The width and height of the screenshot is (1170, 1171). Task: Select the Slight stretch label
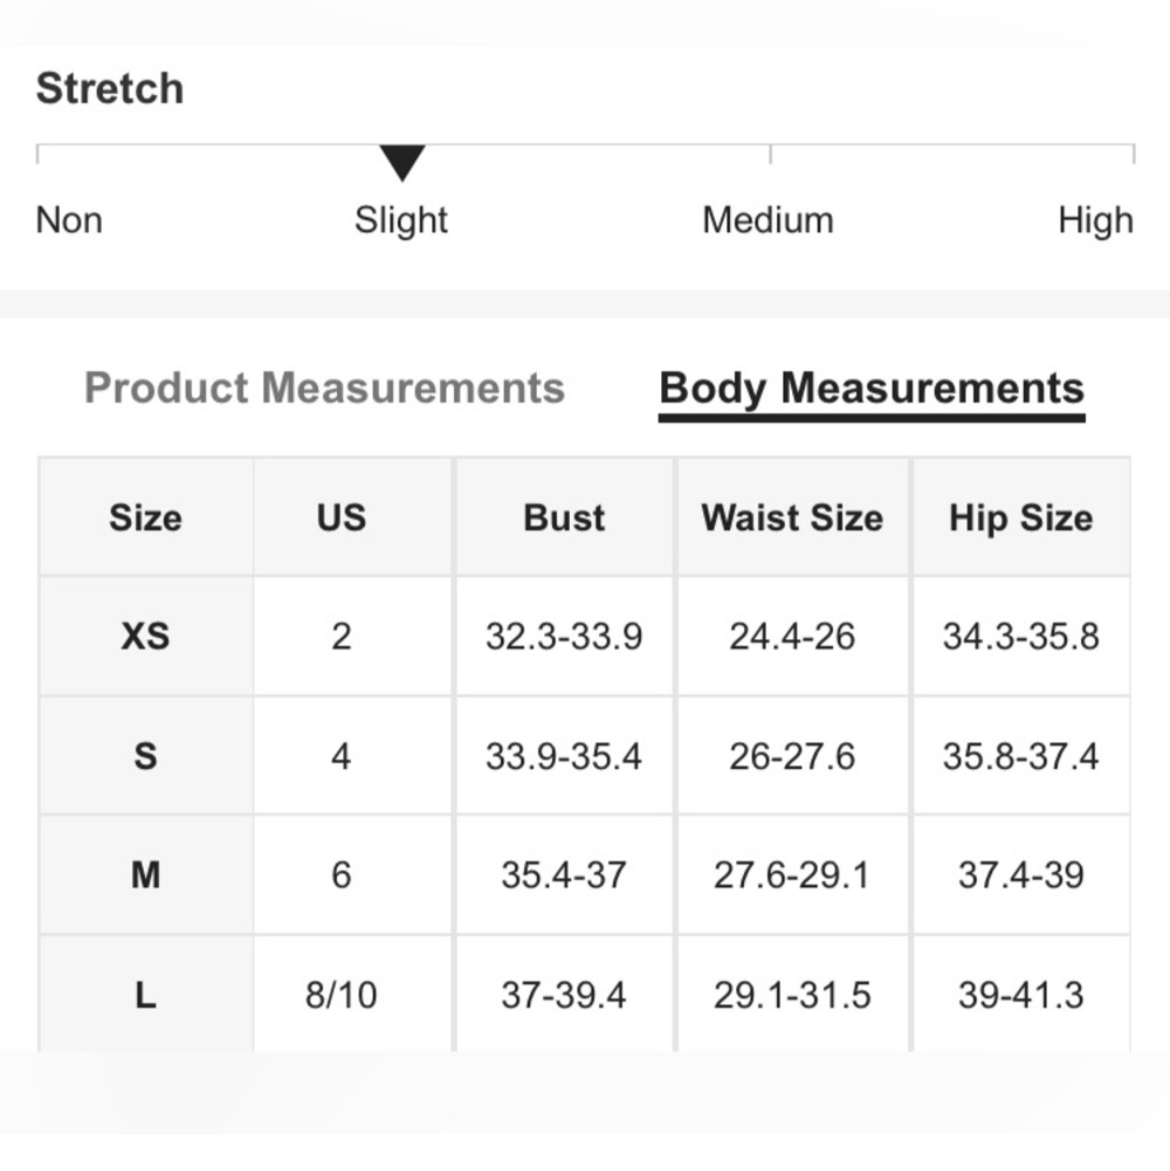pos(401,221)
